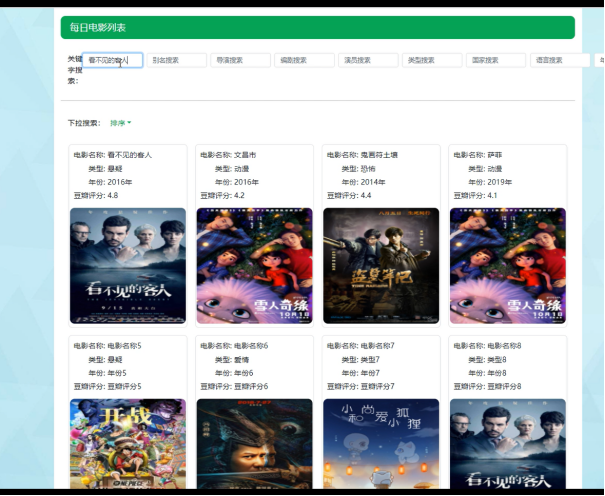Focus the 别名搜索 input box
Screen dimensions: 605x496
pos(176,60)
